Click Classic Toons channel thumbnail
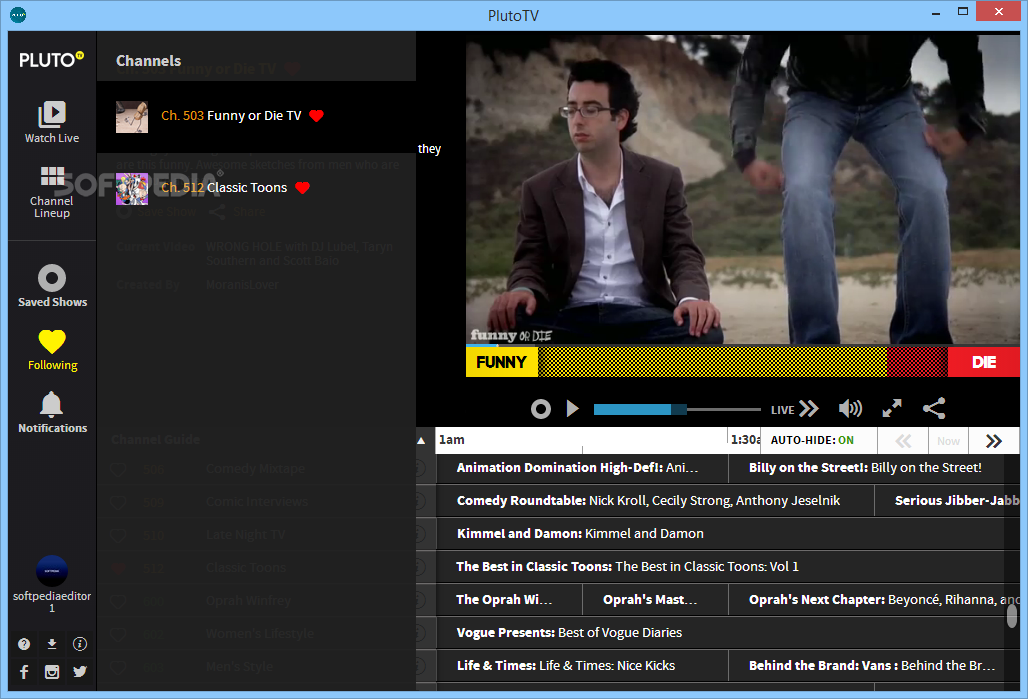1028x699 pixels. (132, 189)
